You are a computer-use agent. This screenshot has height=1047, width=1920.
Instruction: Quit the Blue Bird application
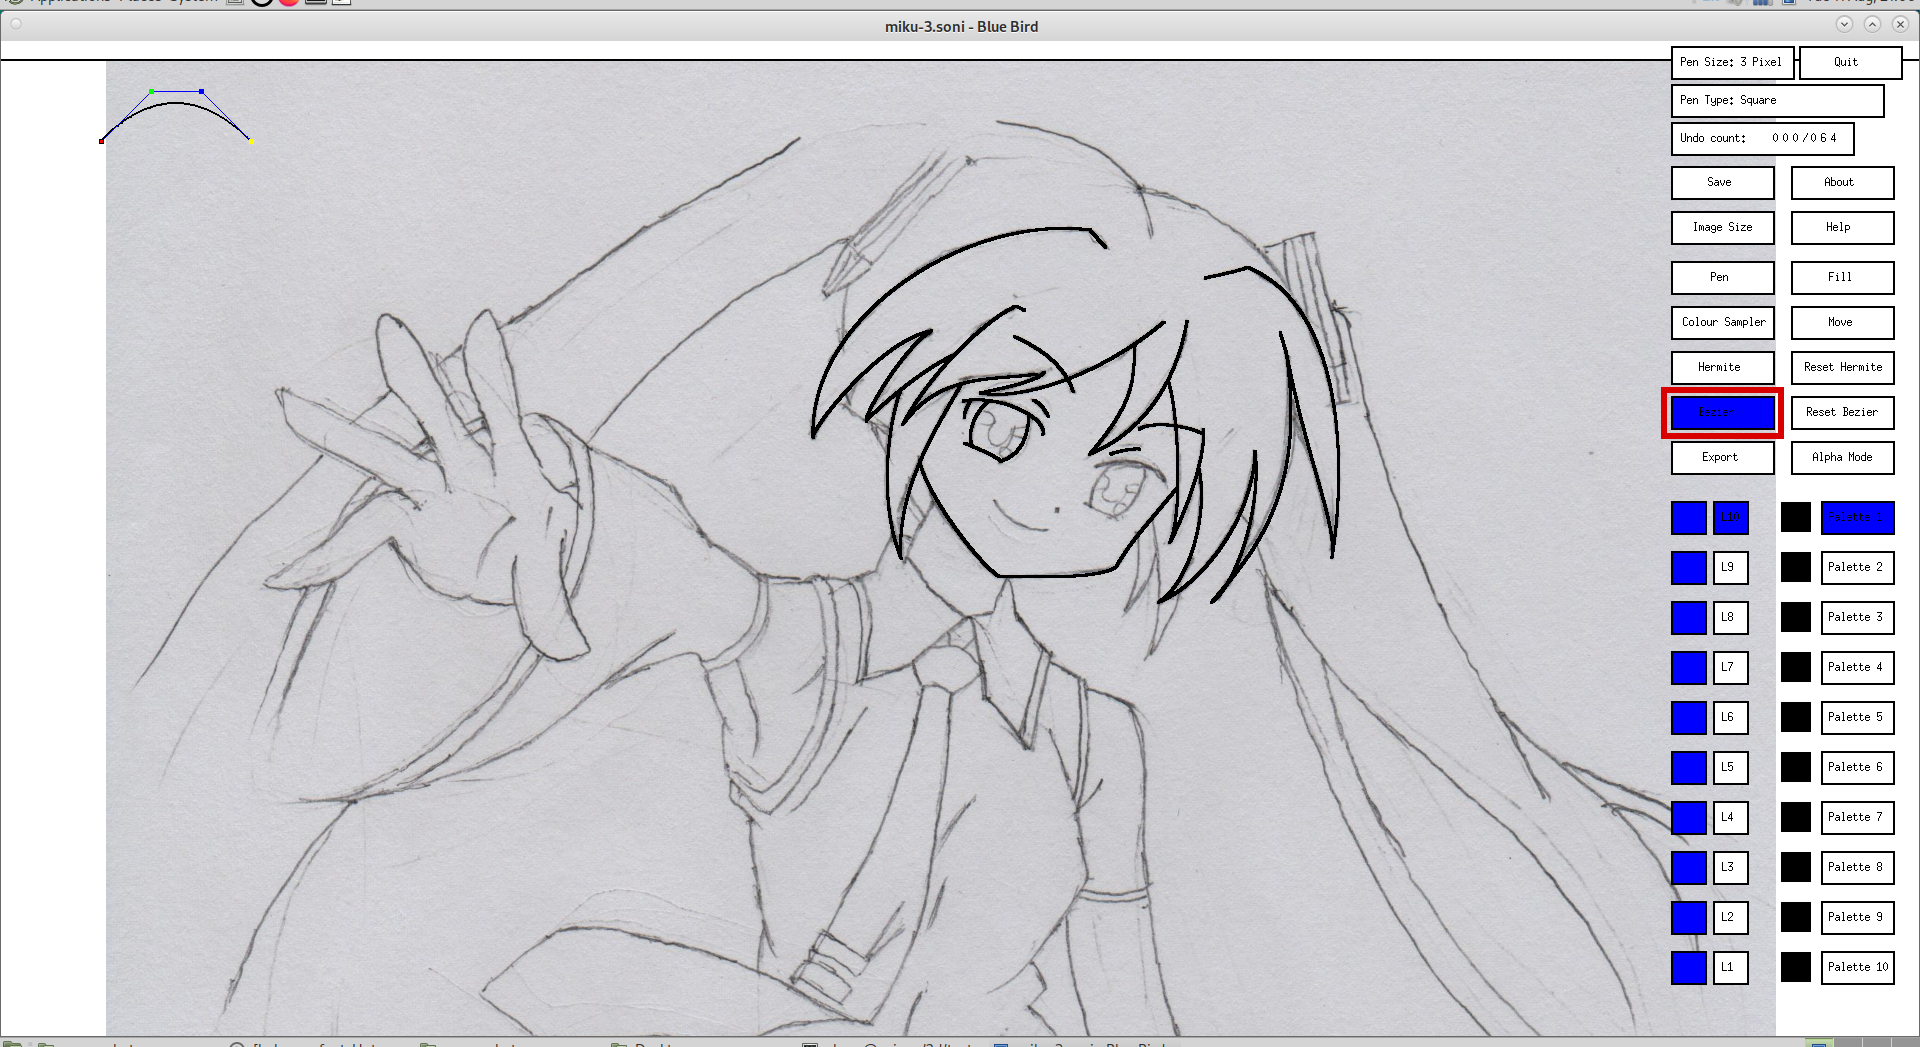(x=1850, y=63)
